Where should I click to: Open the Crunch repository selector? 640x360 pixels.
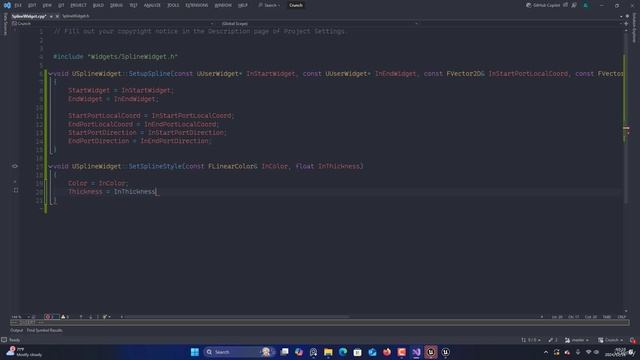(x=611, y=340)
